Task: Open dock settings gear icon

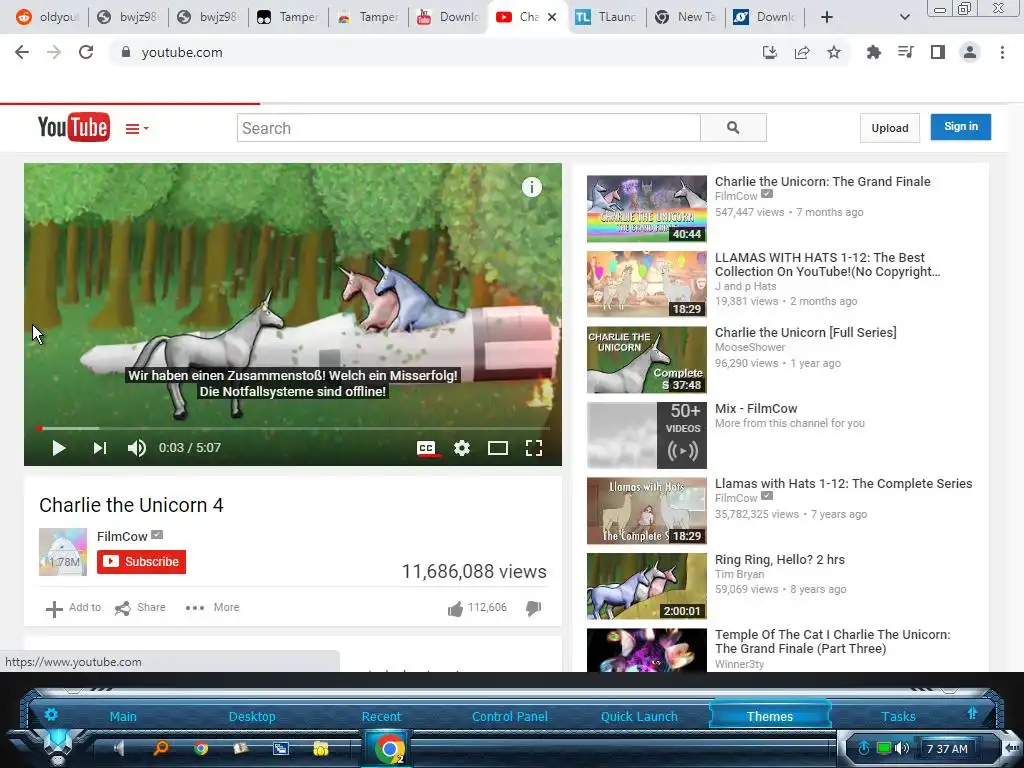Action: pos(51,714)
